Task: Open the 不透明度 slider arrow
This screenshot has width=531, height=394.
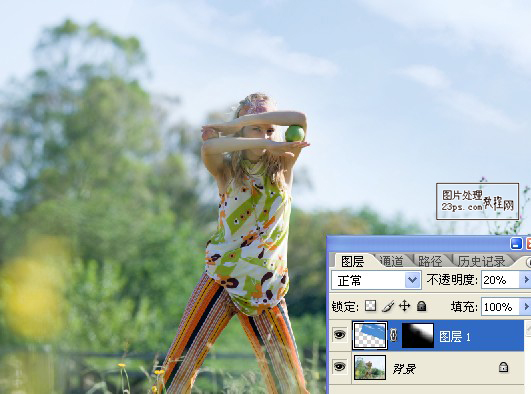Action: [526, 280]
